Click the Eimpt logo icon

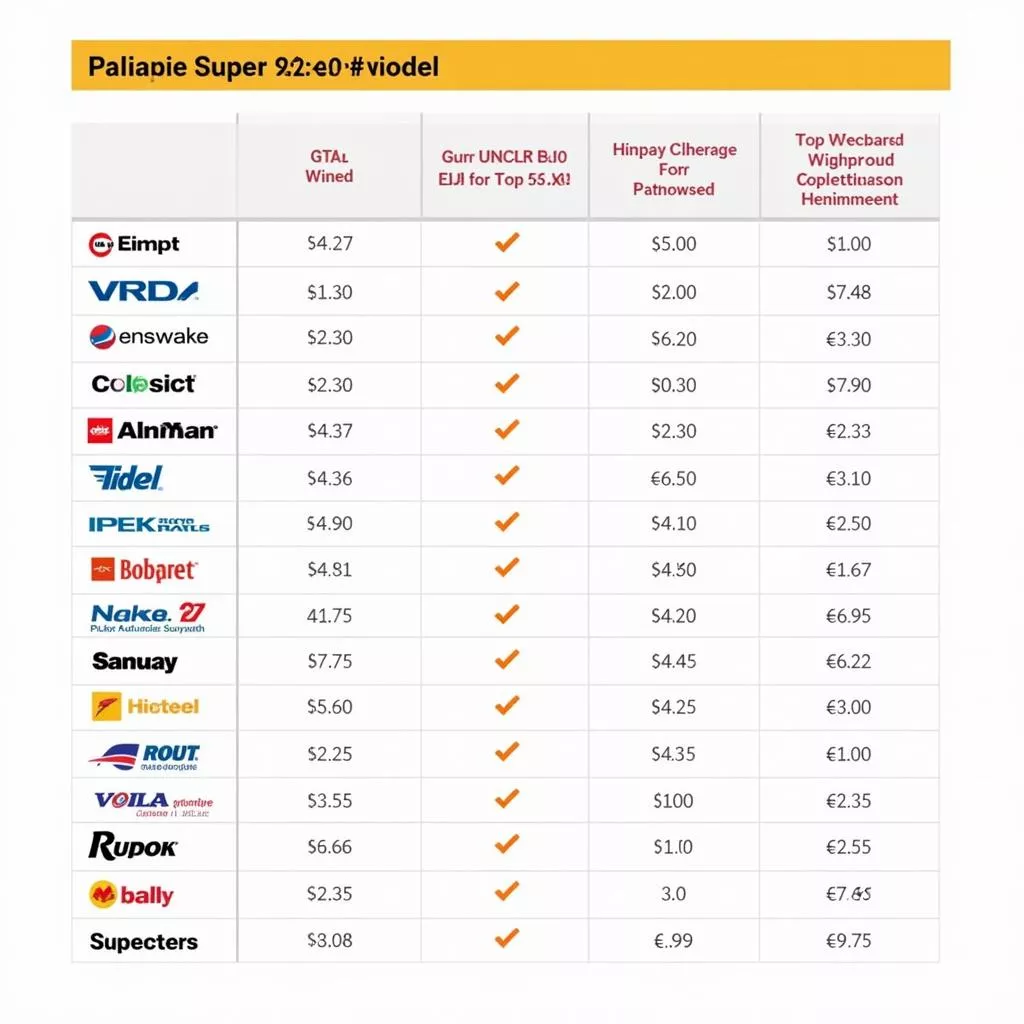tap(101, 243)
